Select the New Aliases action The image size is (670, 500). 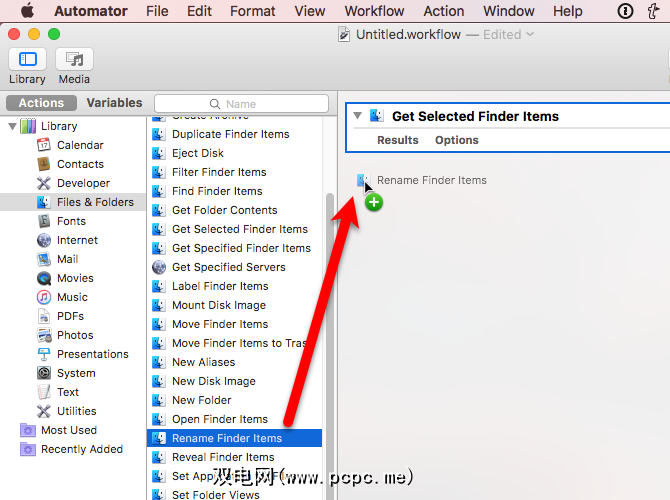point(235,362)
